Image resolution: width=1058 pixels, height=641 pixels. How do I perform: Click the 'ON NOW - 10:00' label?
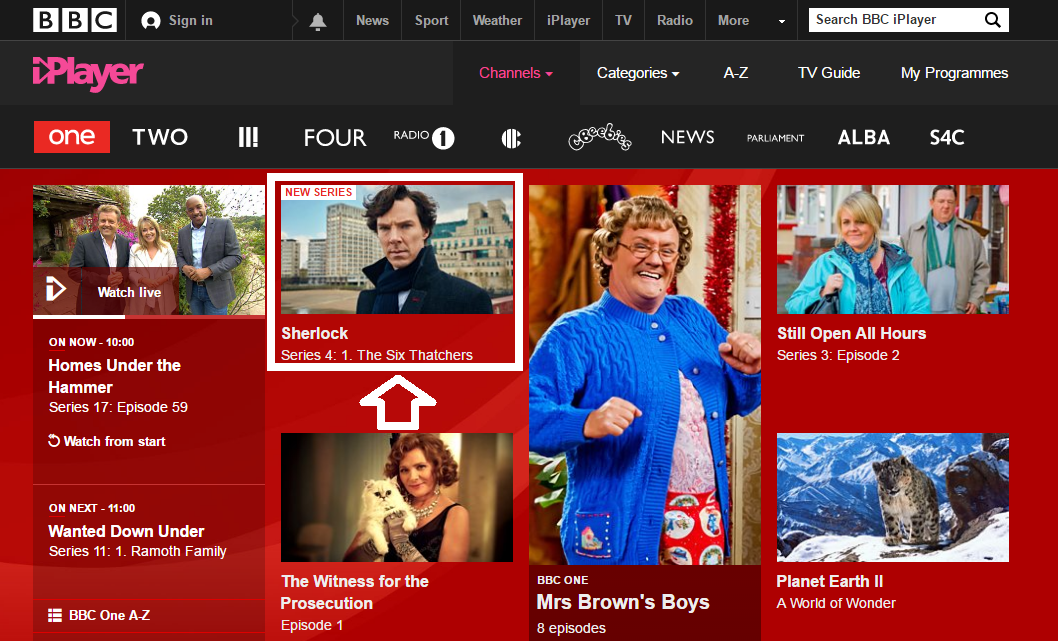91,342
